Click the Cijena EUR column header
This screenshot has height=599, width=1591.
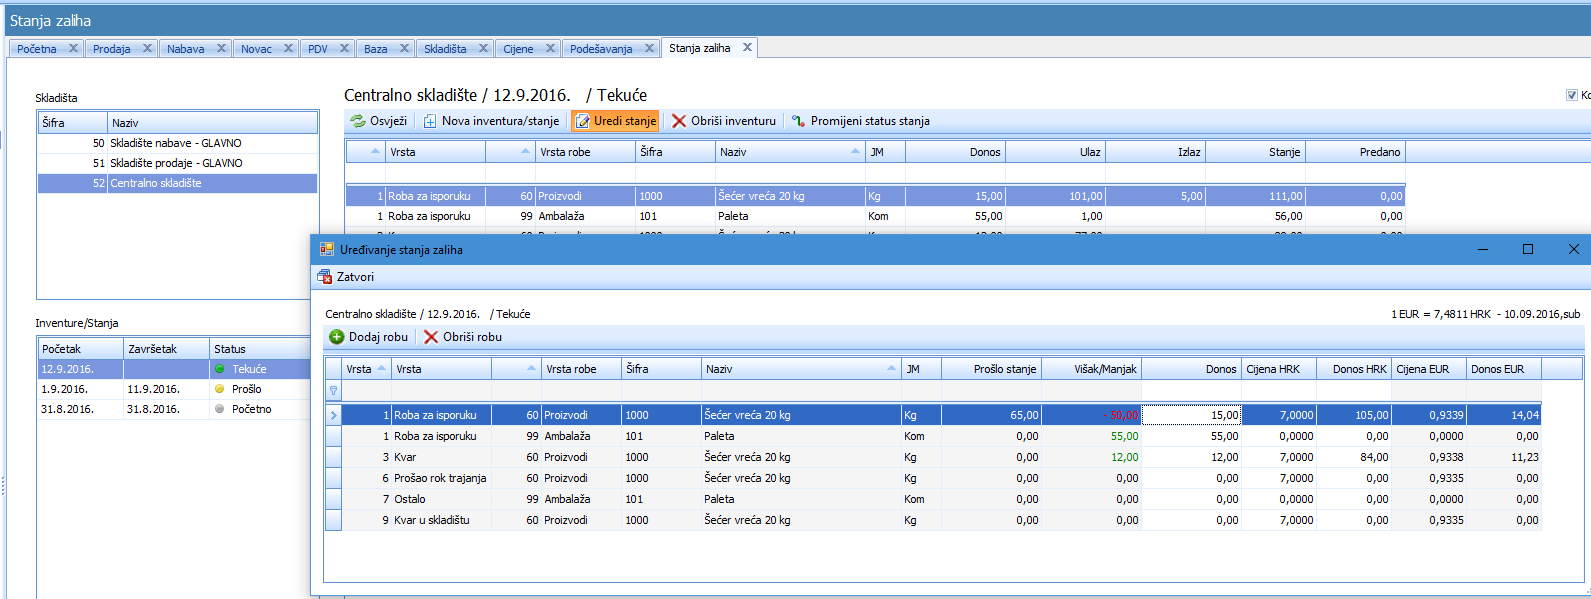(x=1429, y=369)
